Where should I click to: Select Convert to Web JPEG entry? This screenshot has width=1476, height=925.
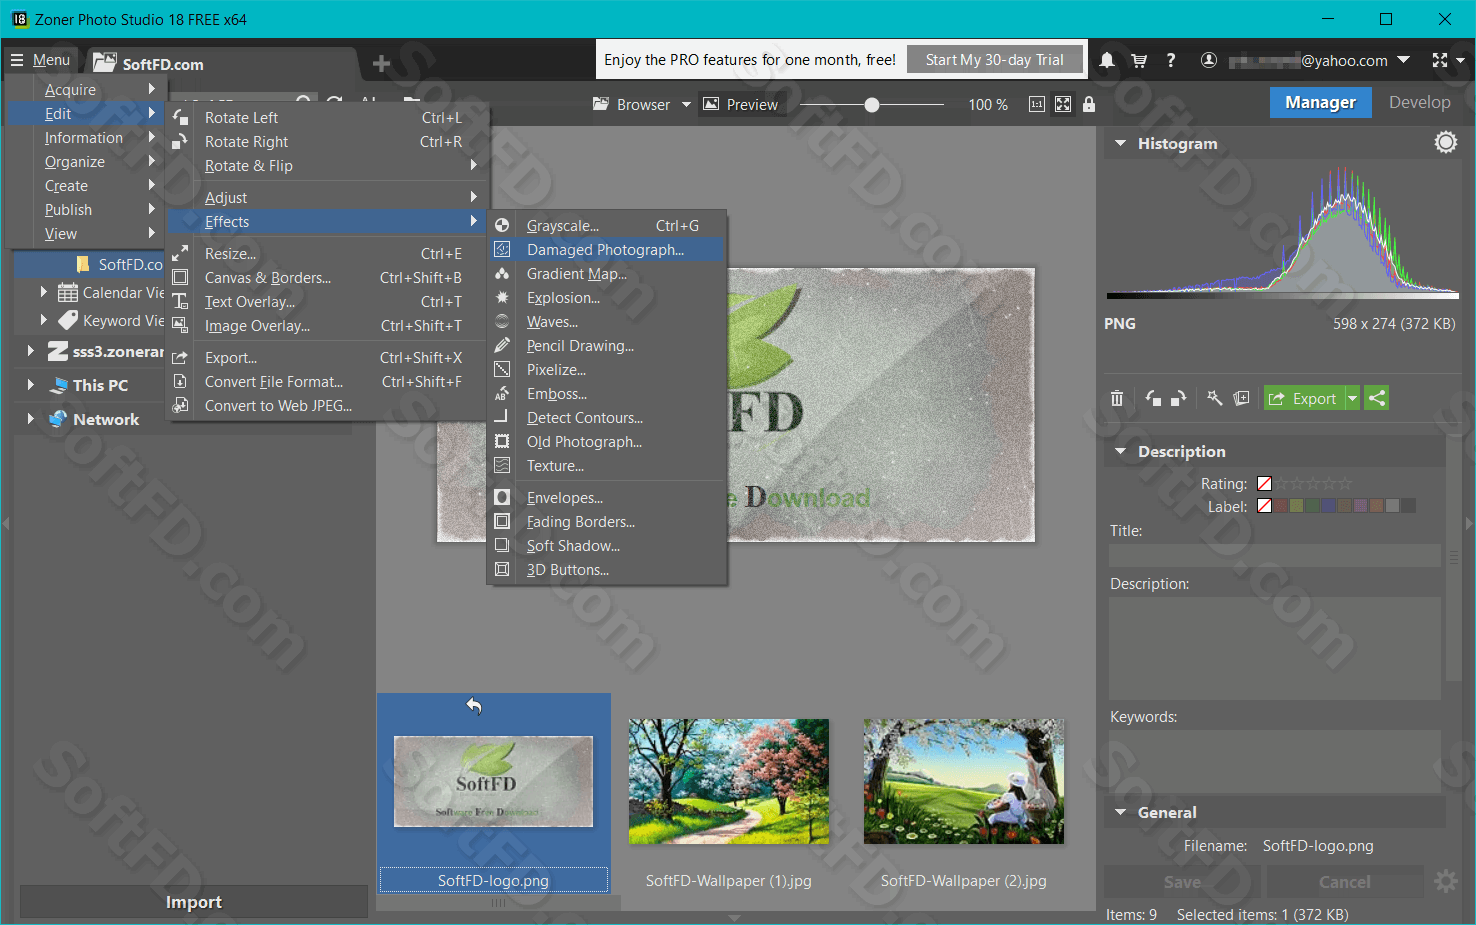point(327,406)
